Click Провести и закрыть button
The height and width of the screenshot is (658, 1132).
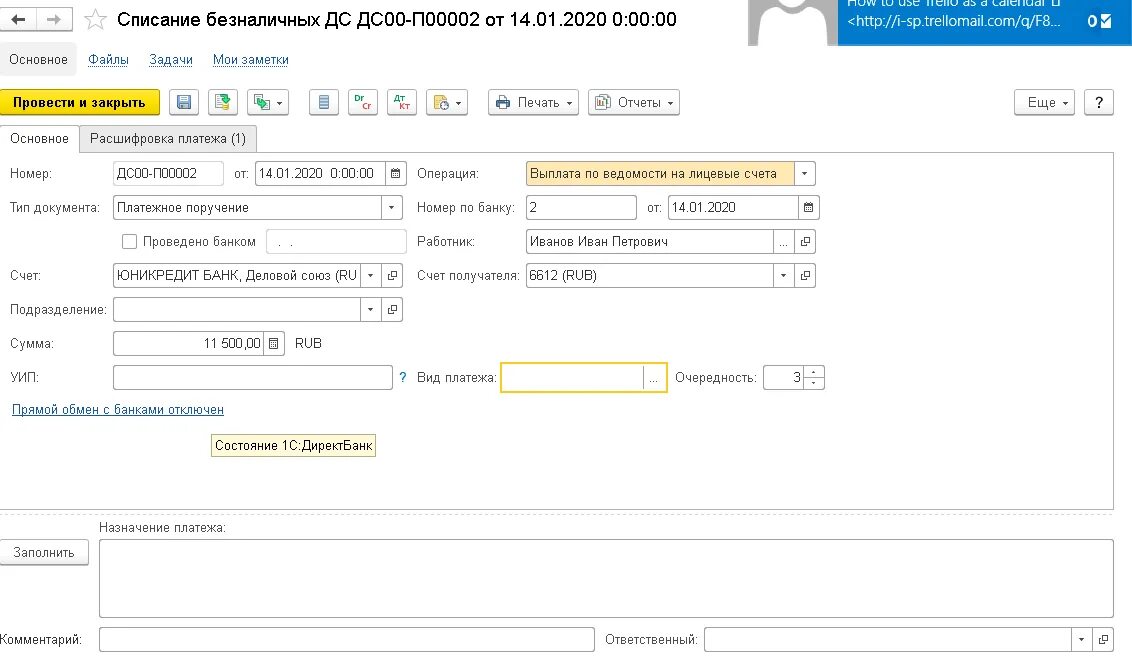pyautogui.click(x=79, y=103)
